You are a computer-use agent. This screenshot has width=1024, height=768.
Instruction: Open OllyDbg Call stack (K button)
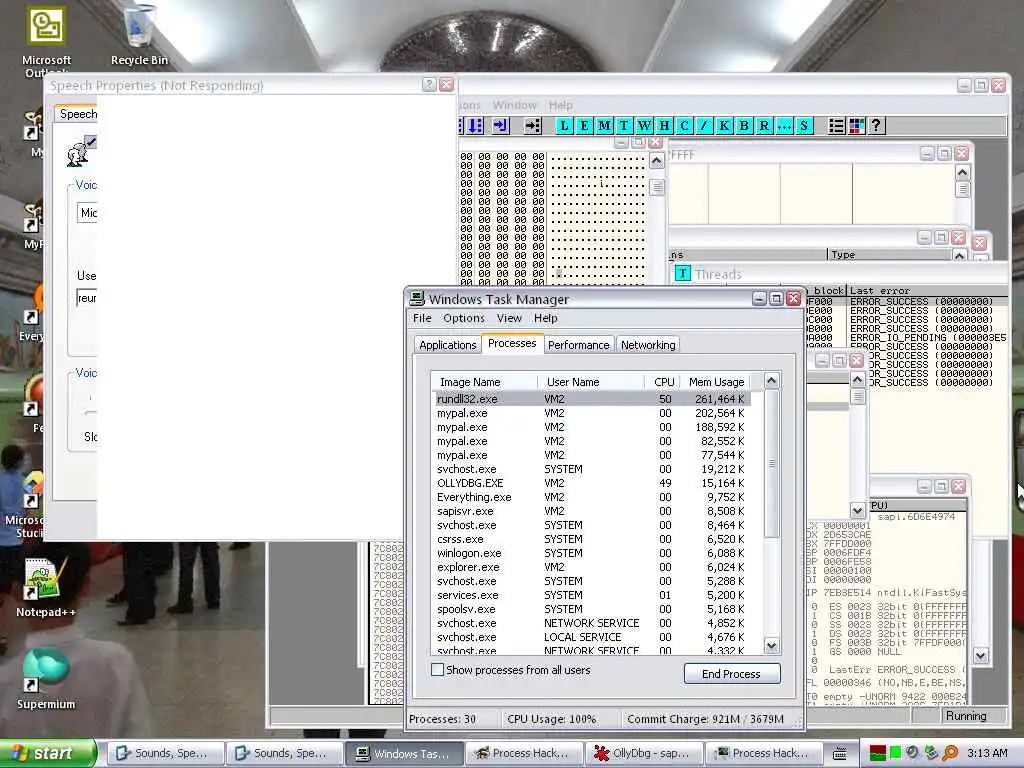tap(724, 126)
